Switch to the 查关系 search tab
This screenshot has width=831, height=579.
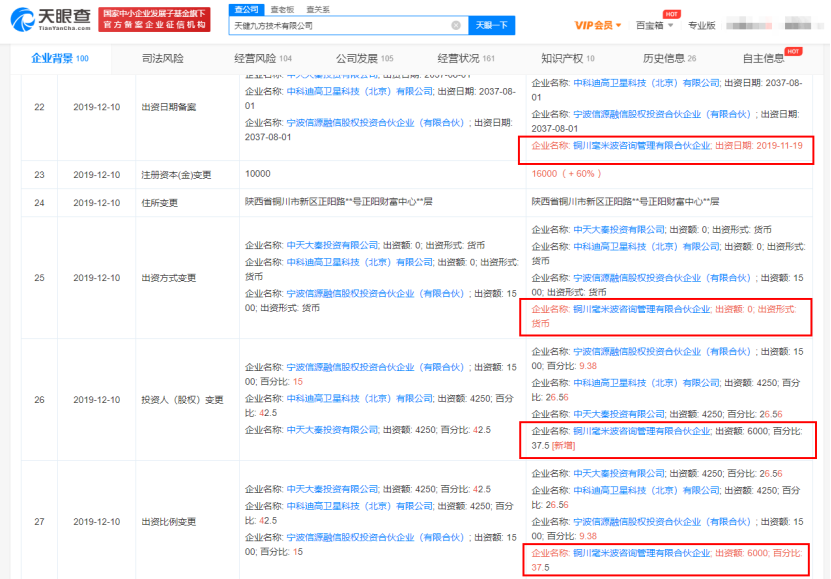tap(318, 10)
